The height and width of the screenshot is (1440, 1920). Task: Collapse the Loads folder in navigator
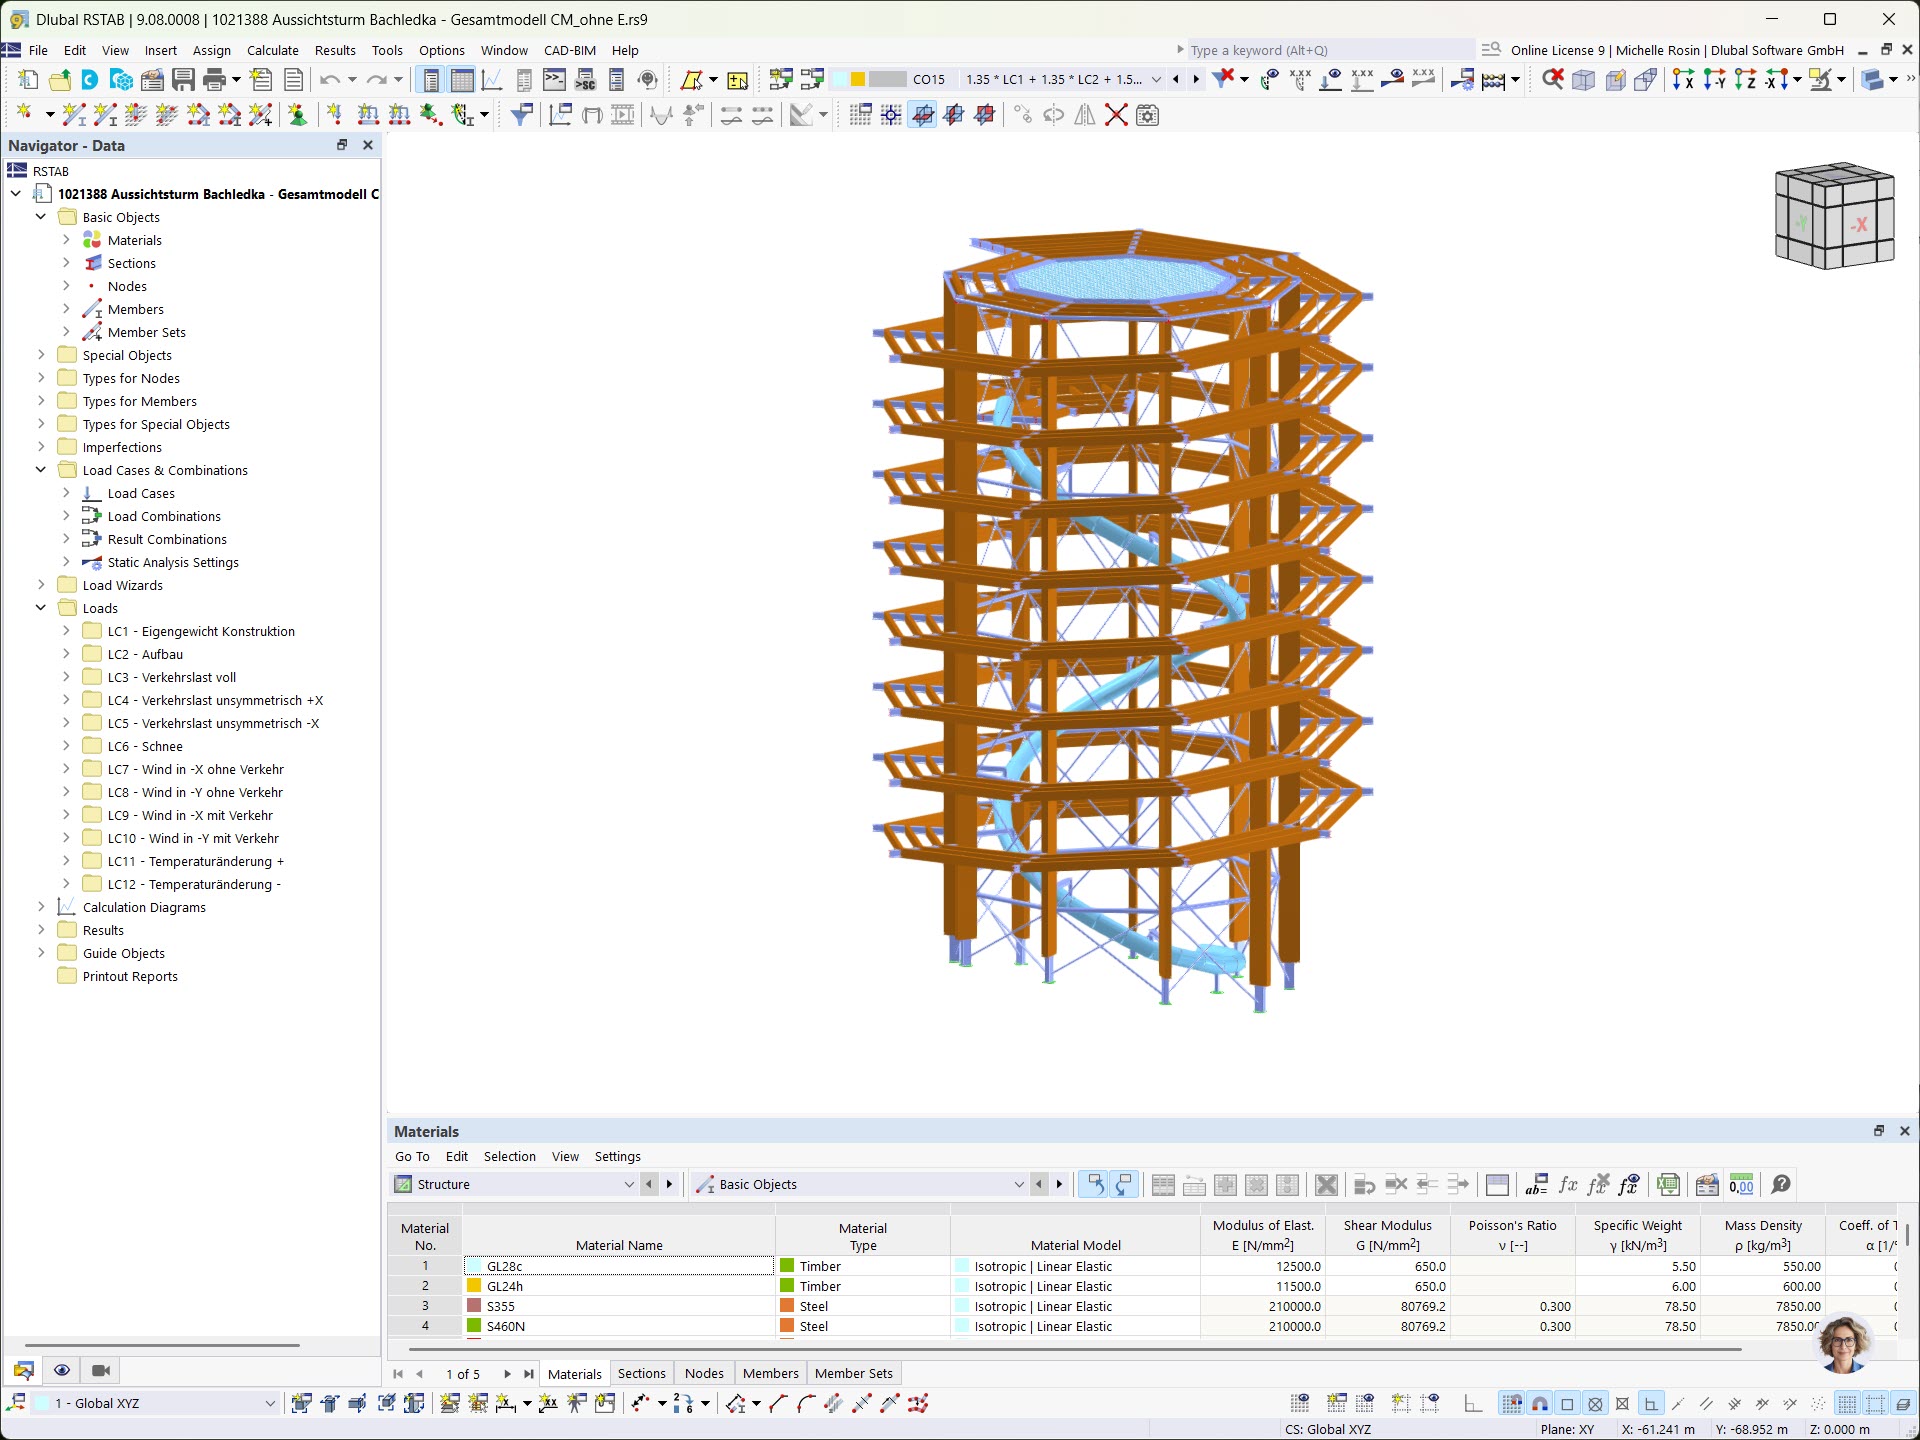click(41, 608)
